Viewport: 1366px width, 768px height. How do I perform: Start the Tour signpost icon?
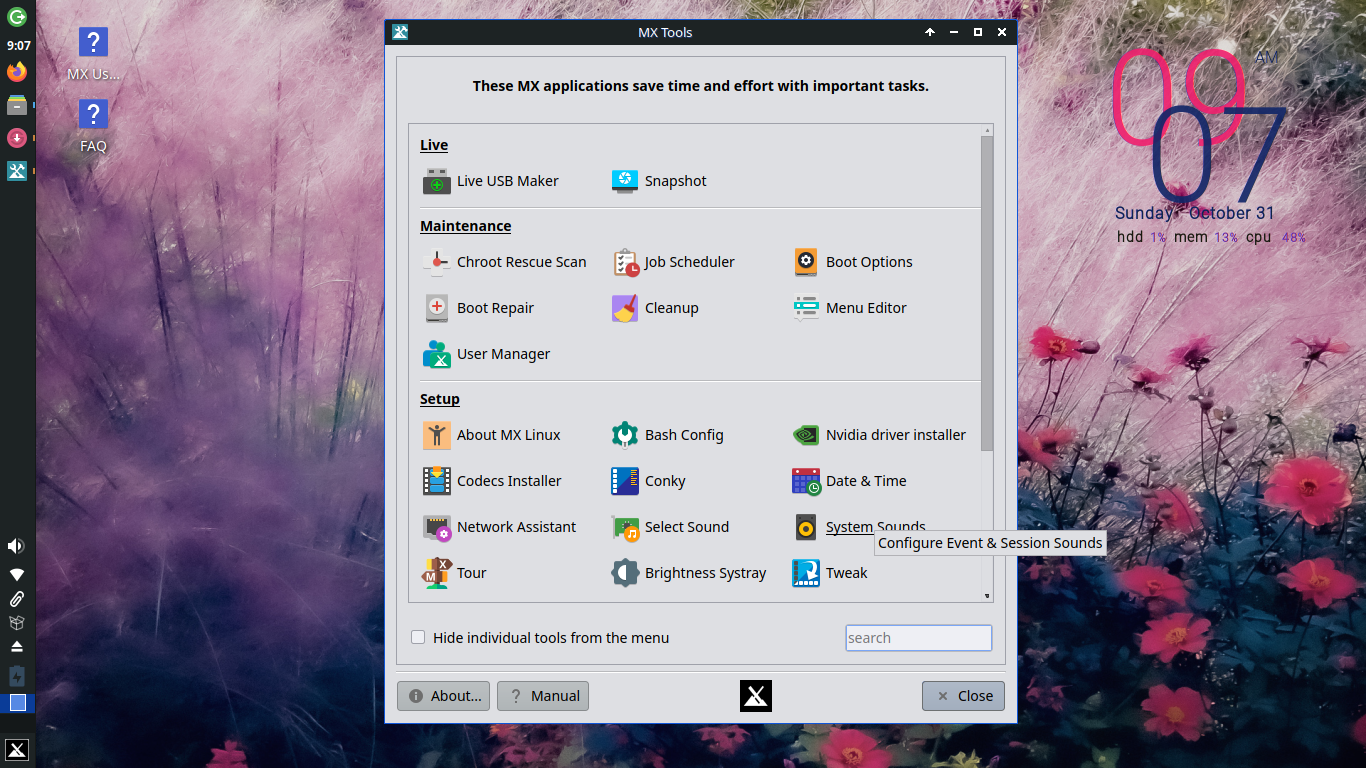[437, 573]
